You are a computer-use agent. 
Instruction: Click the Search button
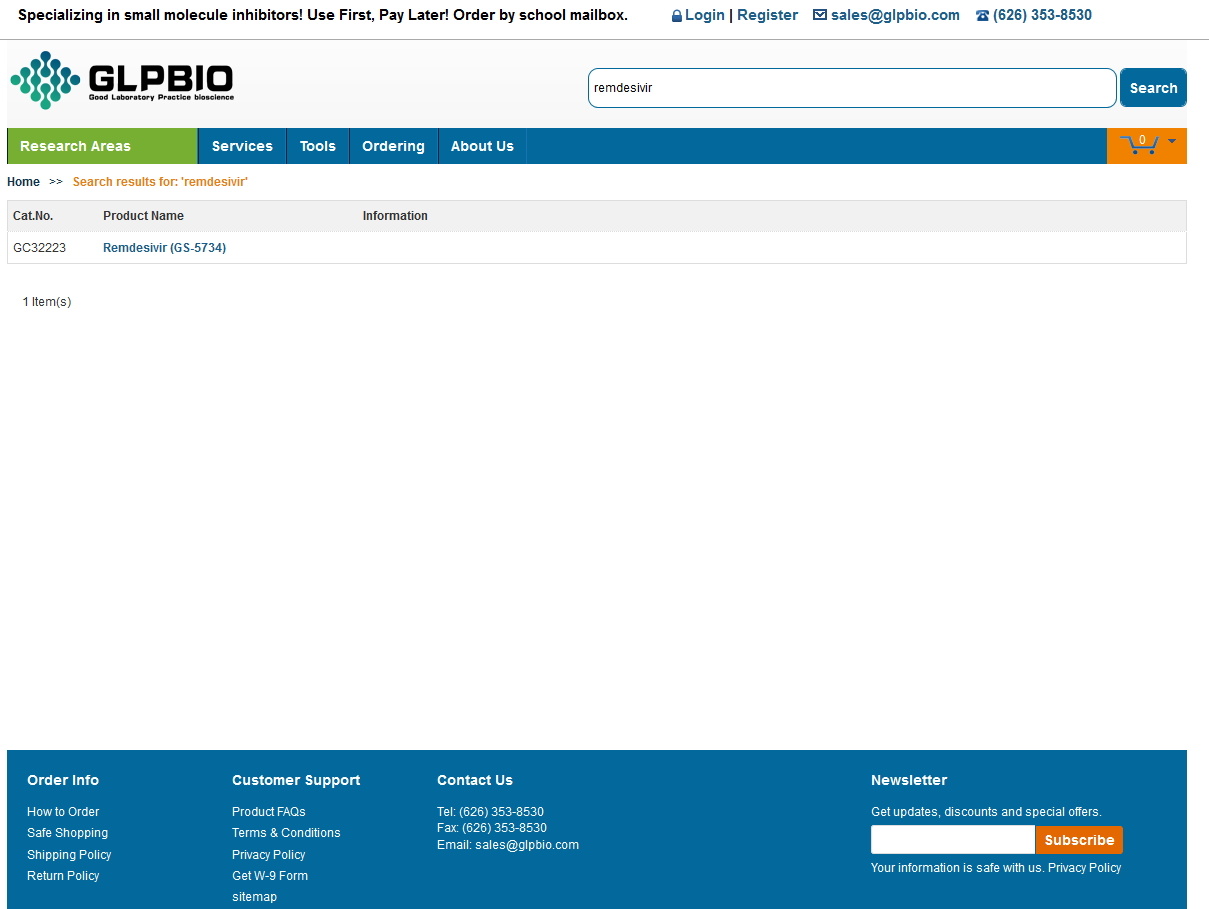pos(1153,88)
